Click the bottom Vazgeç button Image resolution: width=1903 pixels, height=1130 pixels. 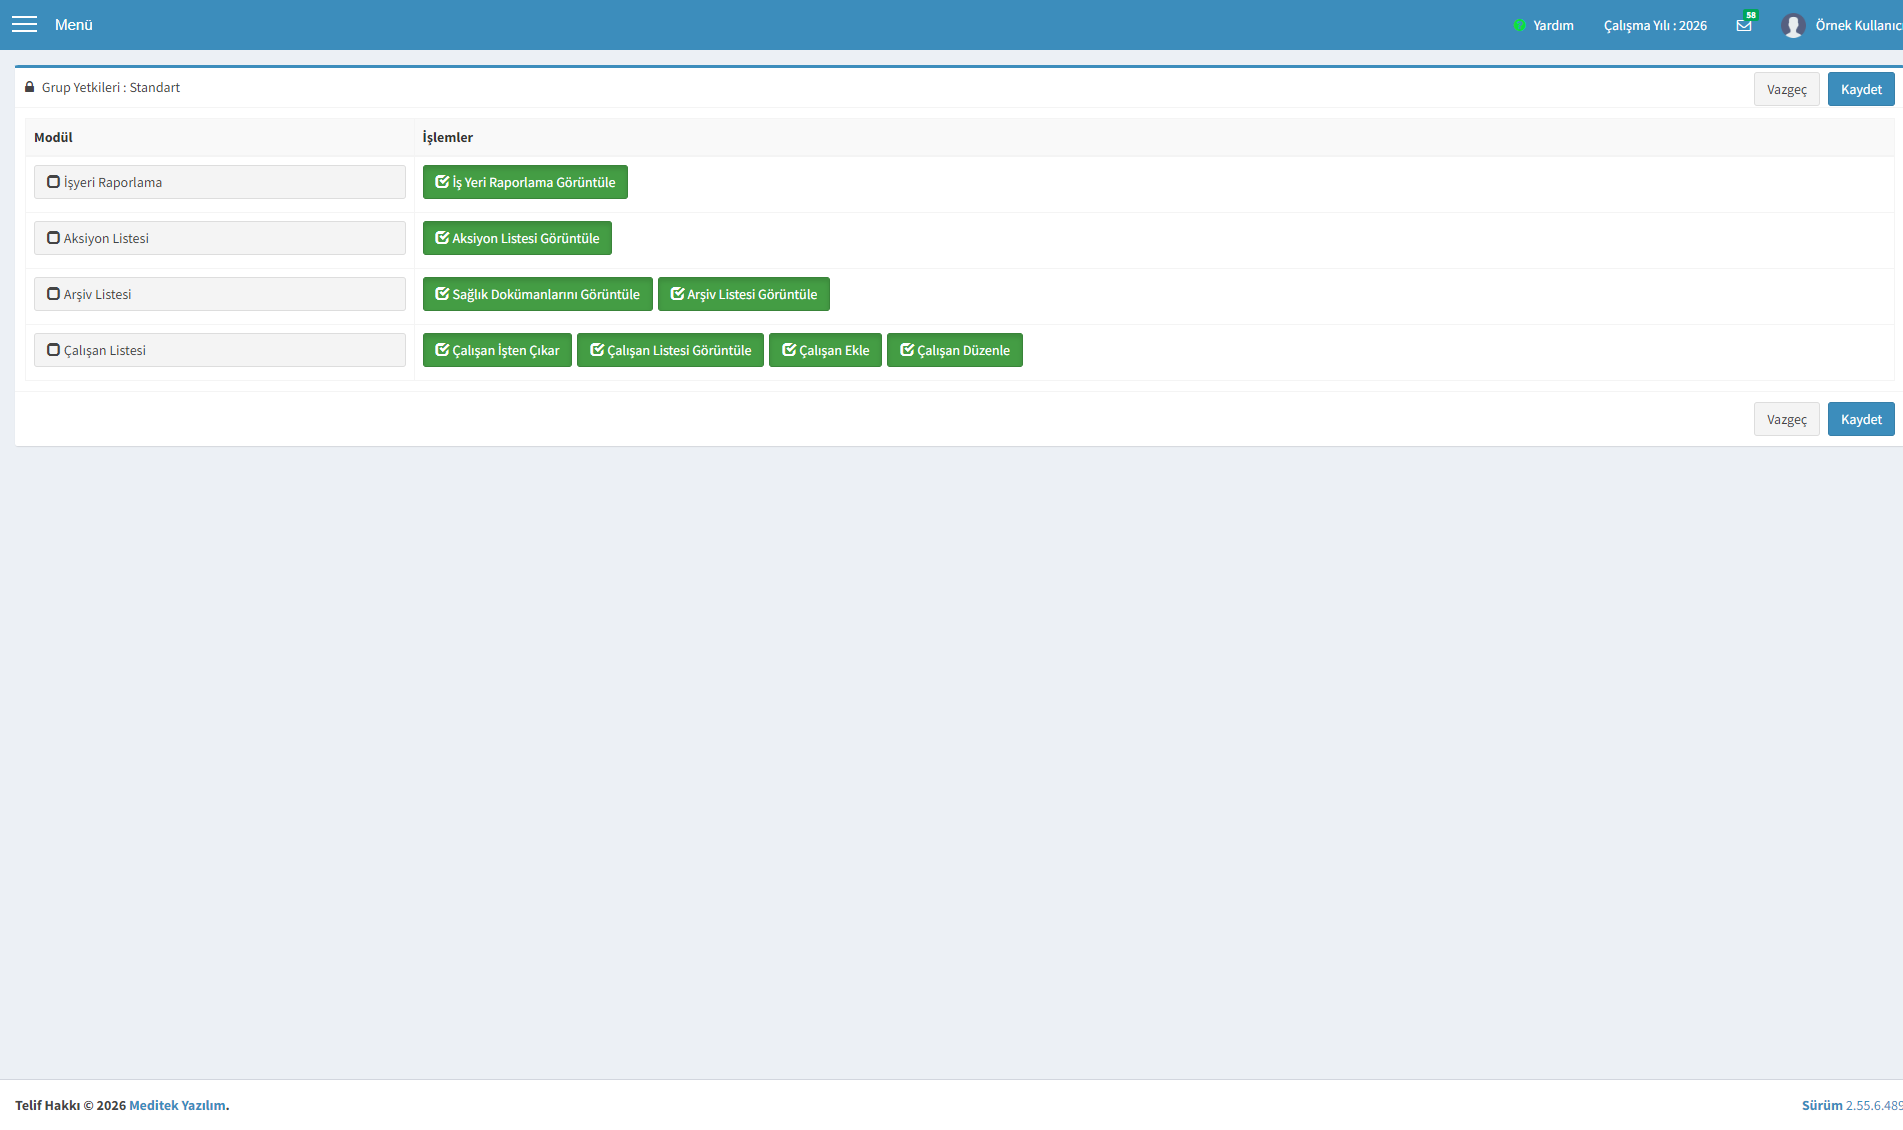(x=1786, y=419)
